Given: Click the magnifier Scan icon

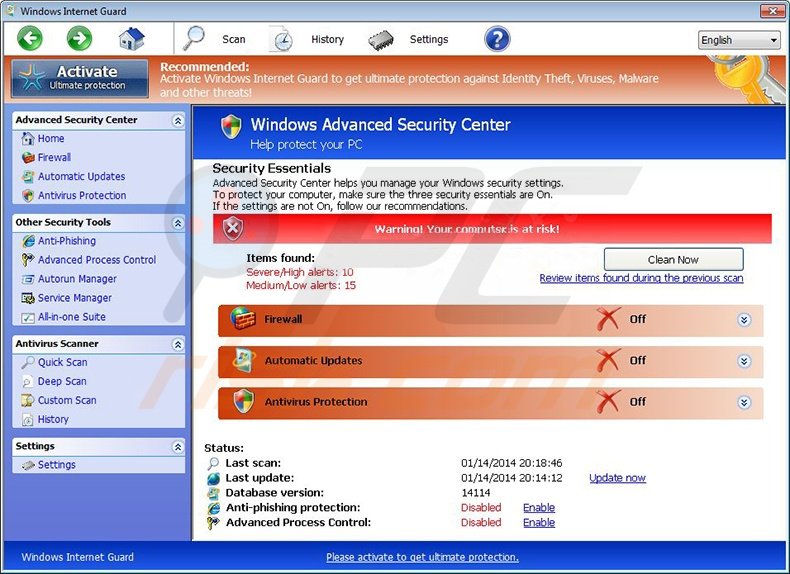Looking at the screenshot, I should click(x=194, y=38).
